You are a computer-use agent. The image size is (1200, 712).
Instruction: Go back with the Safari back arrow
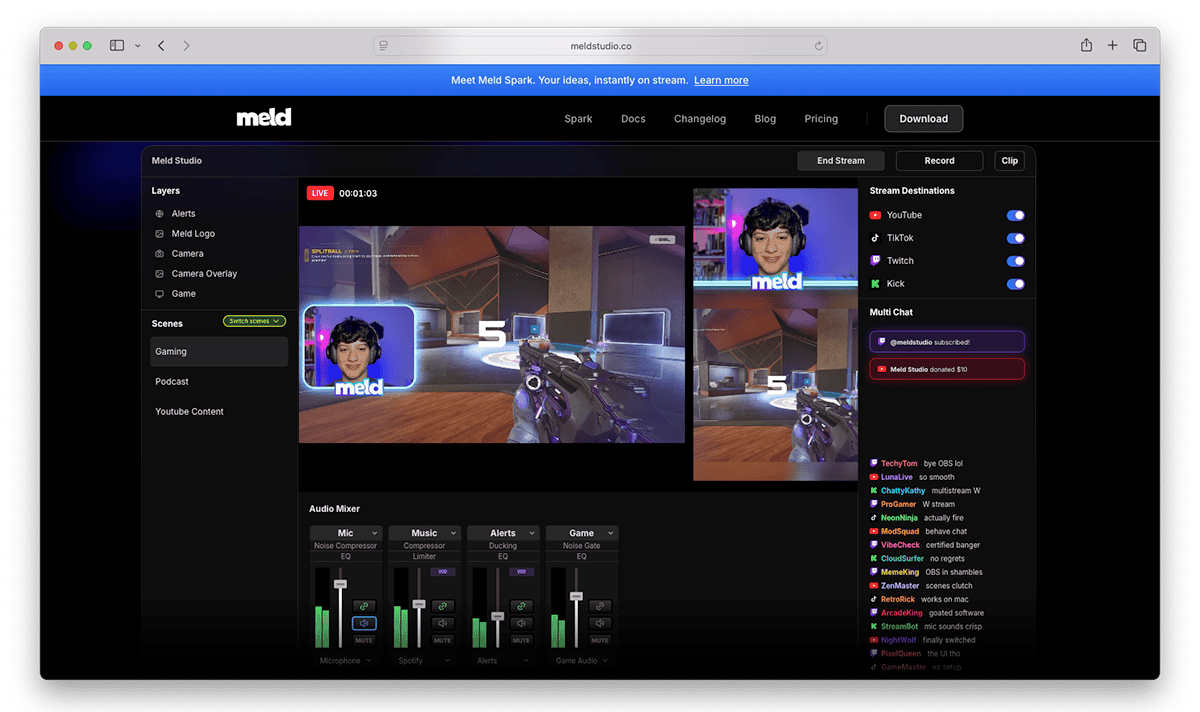[x=161, y=46]
